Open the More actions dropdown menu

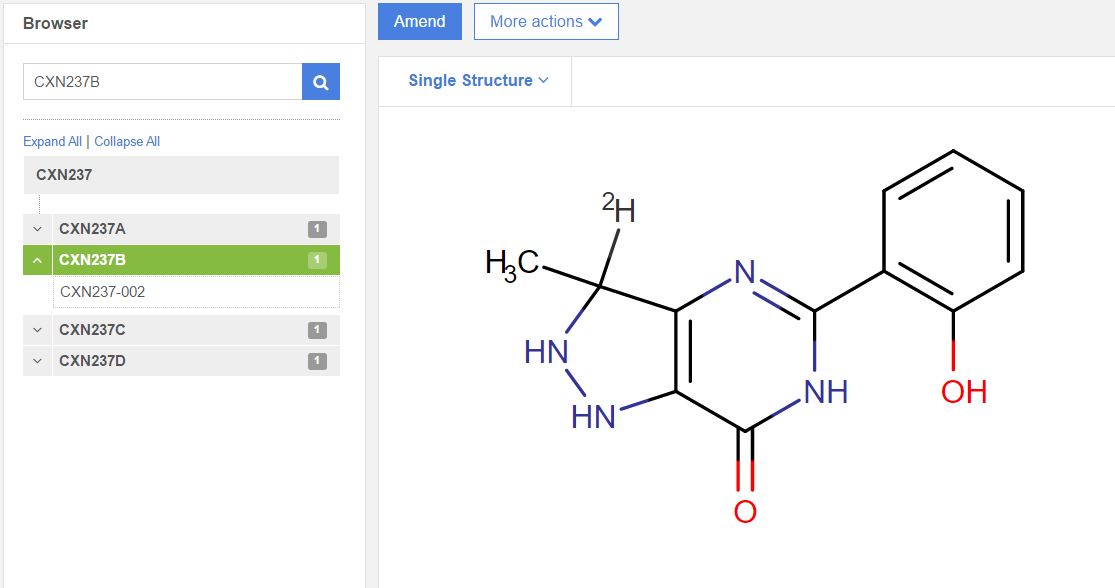pyautogui.click(x=546, y=22)
